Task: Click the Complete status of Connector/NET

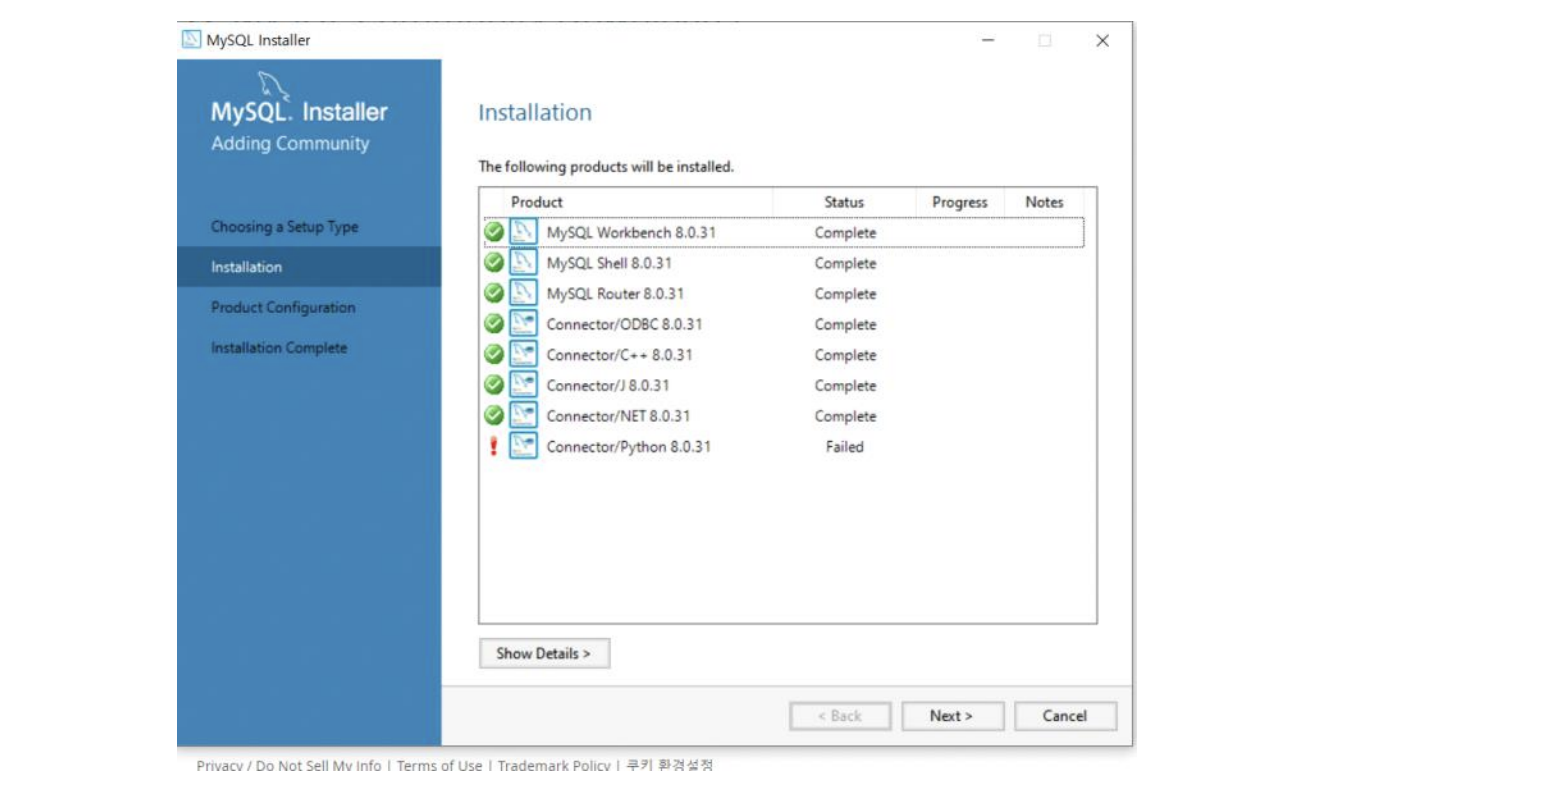Action: (845, 416)
